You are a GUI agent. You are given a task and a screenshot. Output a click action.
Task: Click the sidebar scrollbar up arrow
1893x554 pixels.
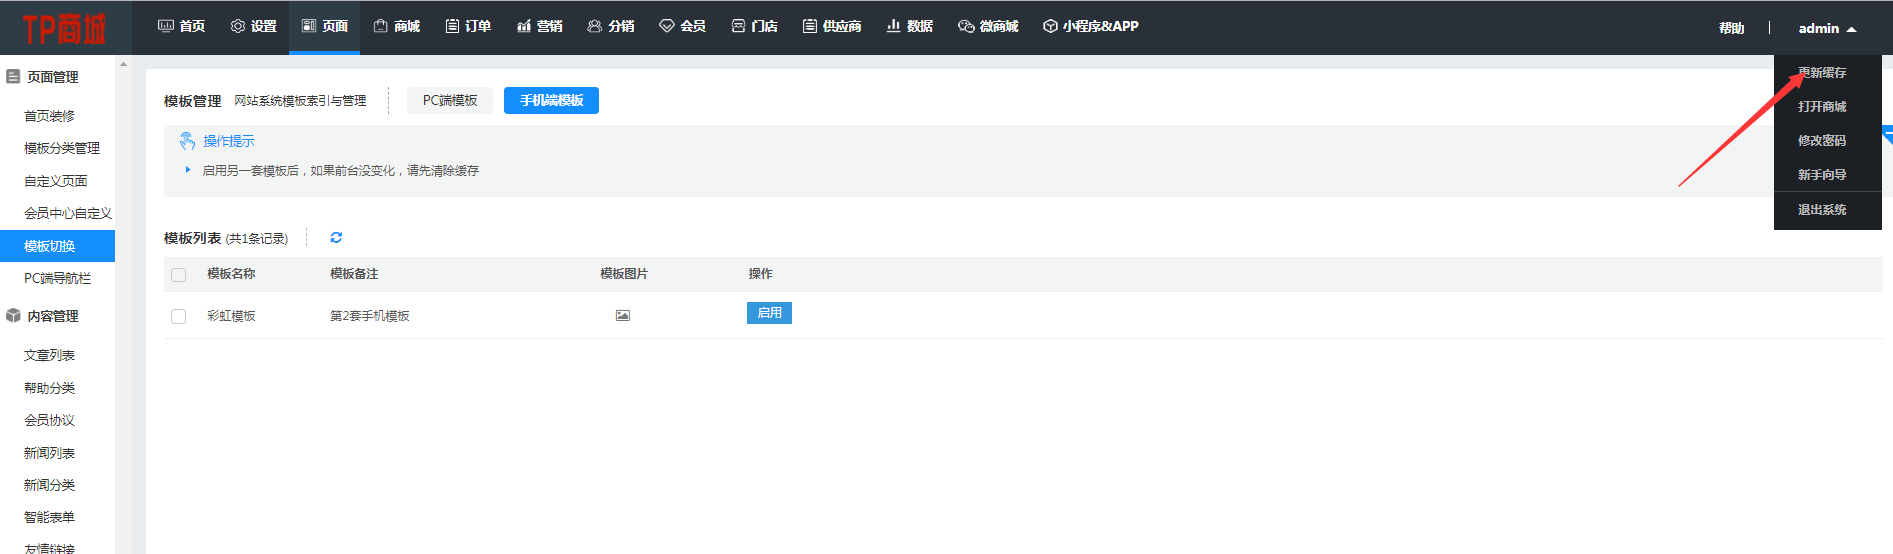click(x=123, y=64)
